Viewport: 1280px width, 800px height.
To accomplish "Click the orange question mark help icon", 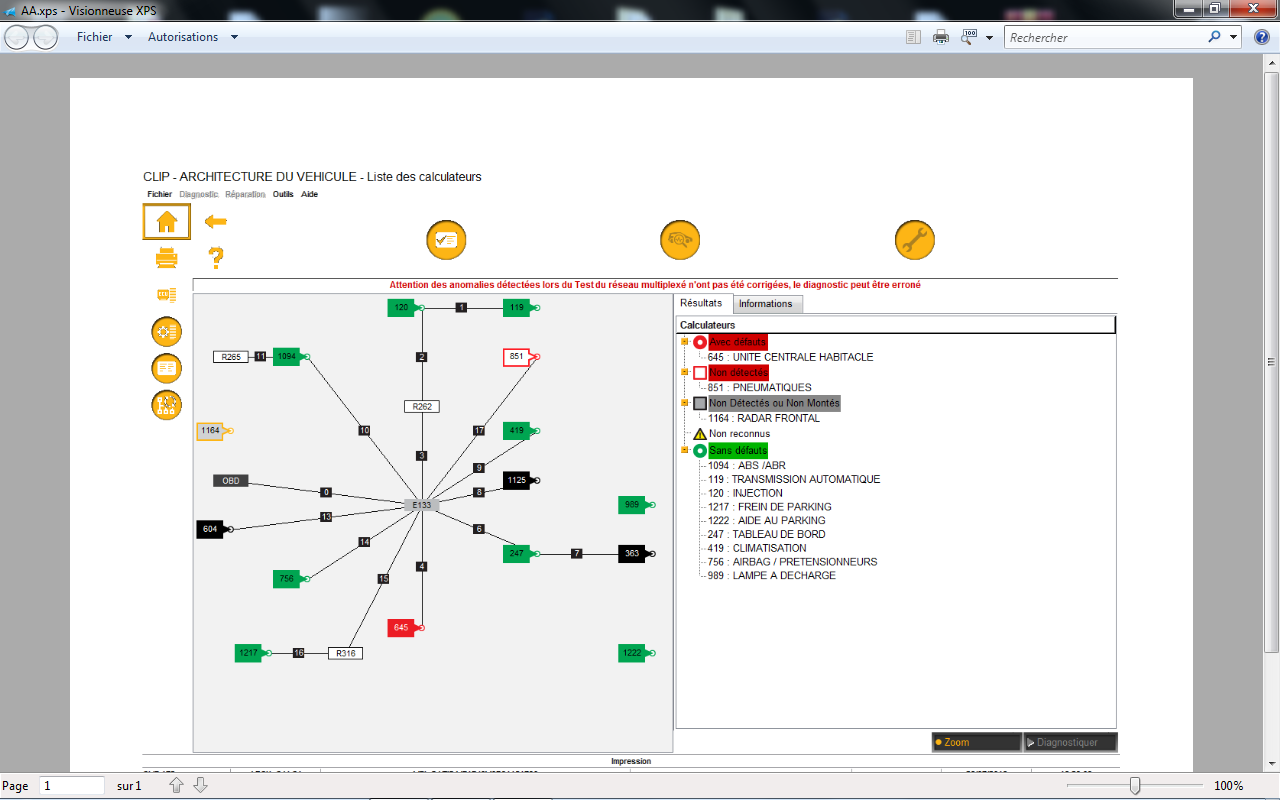I will (215, 259).
